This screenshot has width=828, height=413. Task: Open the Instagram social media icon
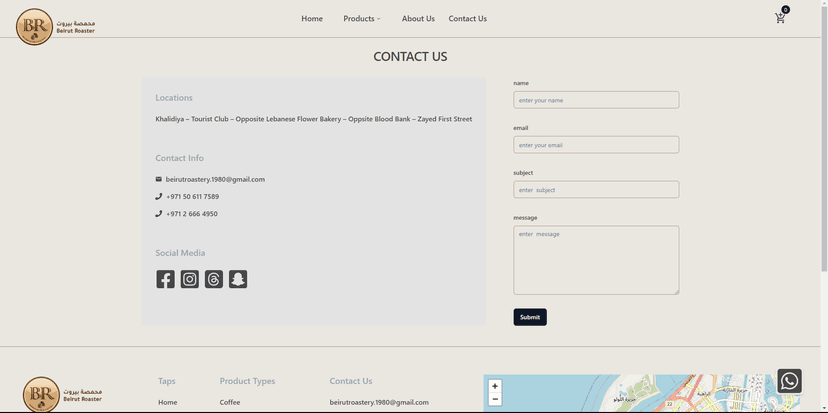(x=190, y=279)
